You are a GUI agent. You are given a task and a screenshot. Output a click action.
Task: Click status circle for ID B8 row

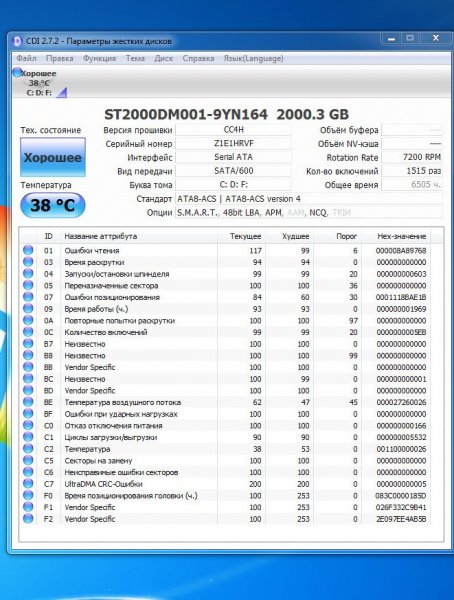[x=28, y=355]
